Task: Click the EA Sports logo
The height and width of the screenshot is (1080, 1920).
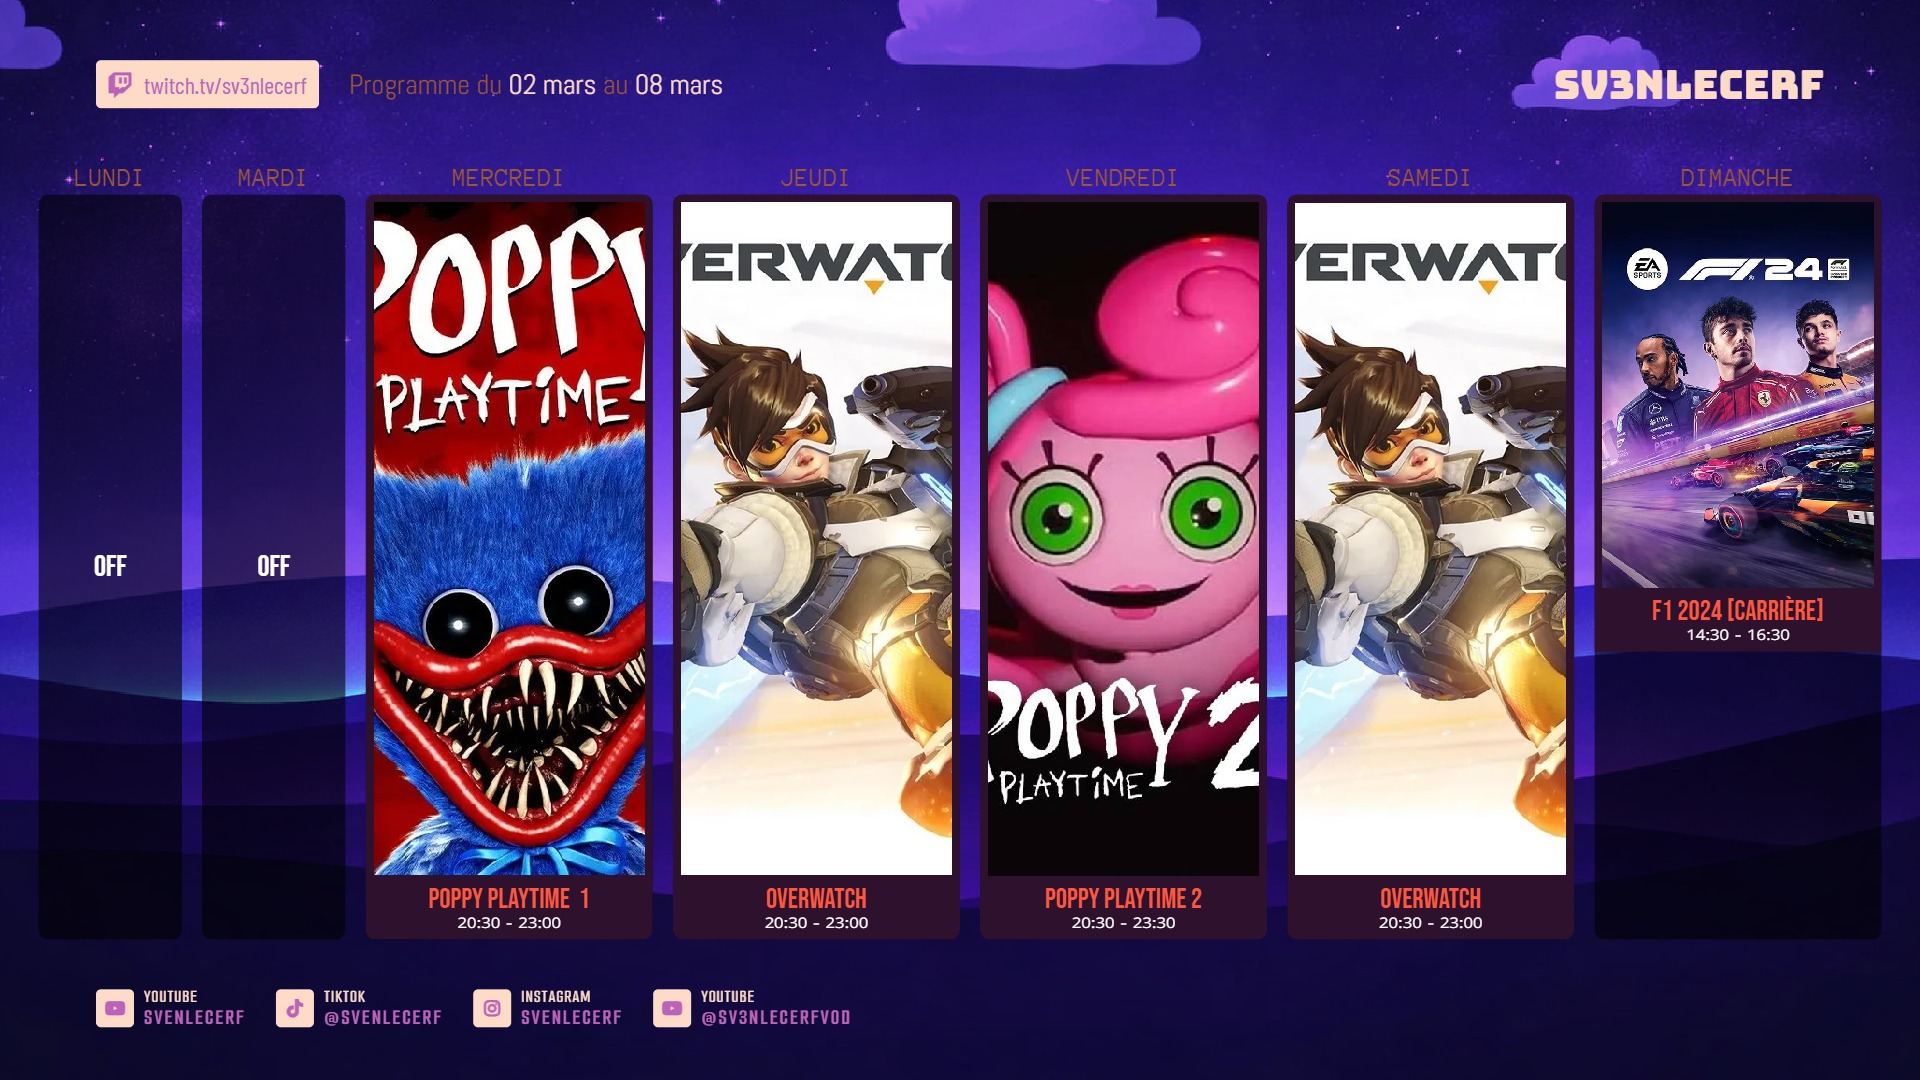Action: (x=1647, y=269)
